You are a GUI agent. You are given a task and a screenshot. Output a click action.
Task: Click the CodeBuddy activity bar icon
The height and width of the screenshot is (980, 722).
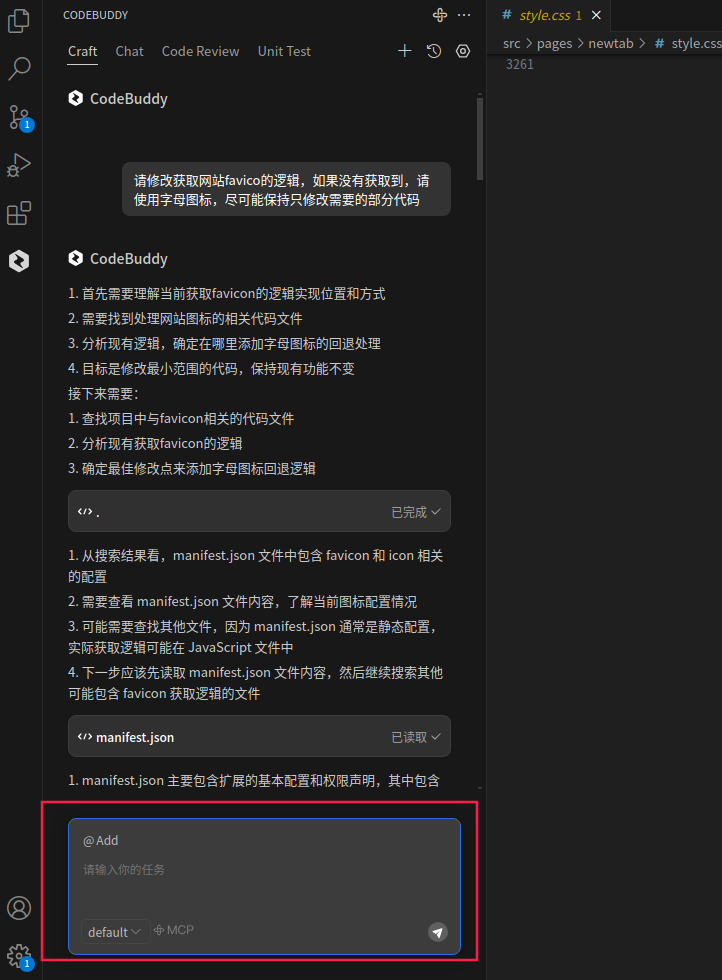click(x=19, y=261)
